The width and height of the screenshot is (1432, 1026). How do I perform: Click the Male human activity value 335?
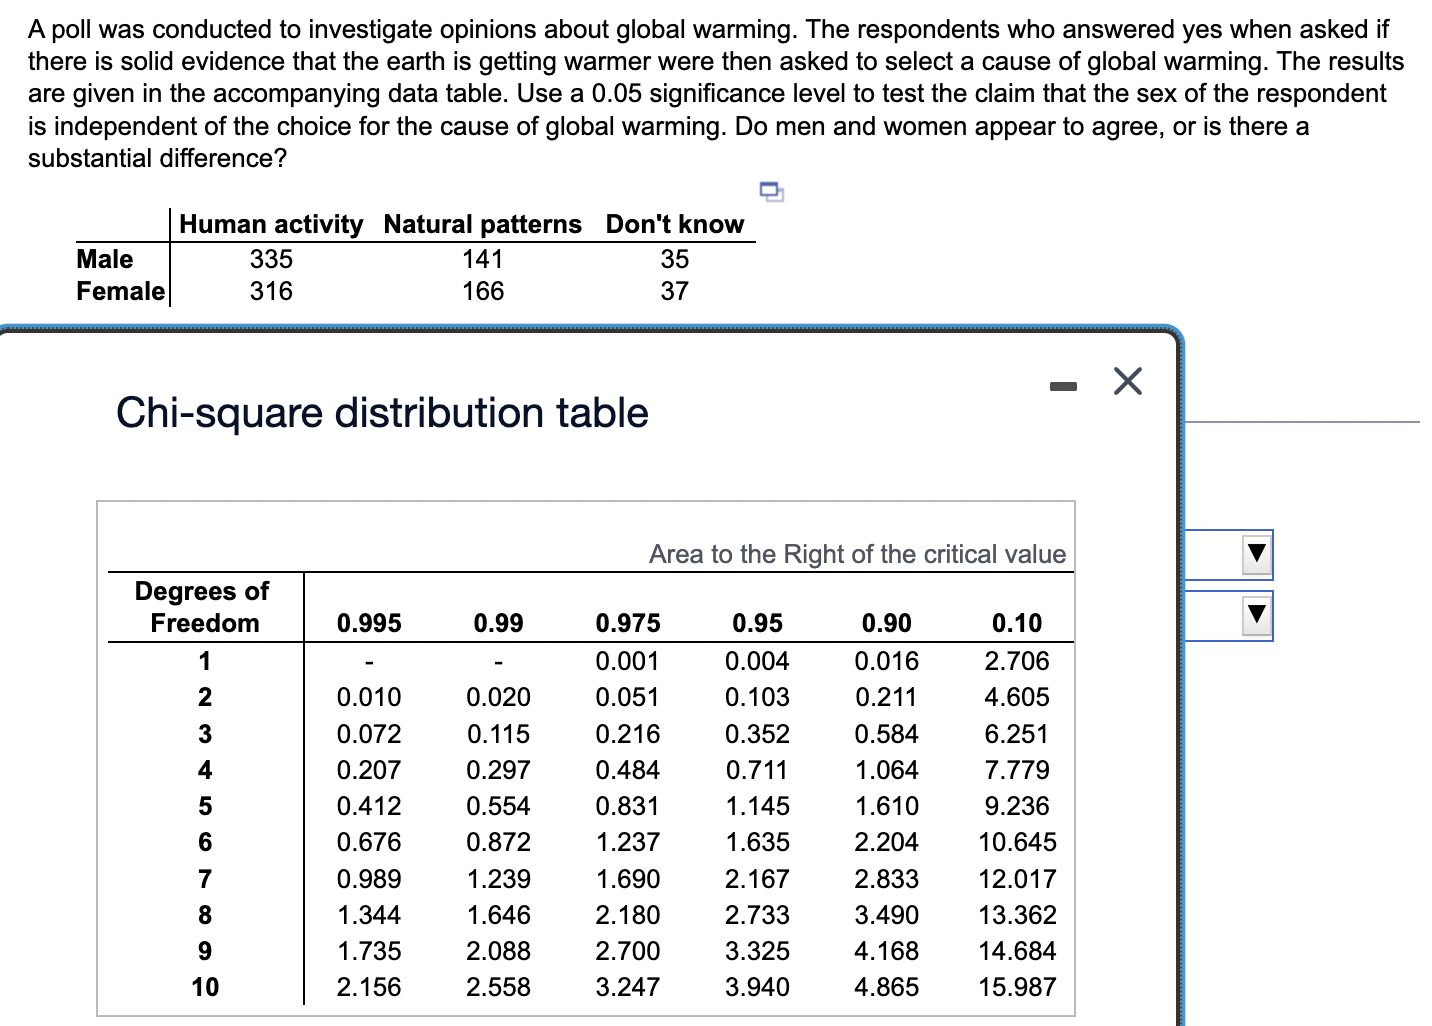tap(271, 259)
